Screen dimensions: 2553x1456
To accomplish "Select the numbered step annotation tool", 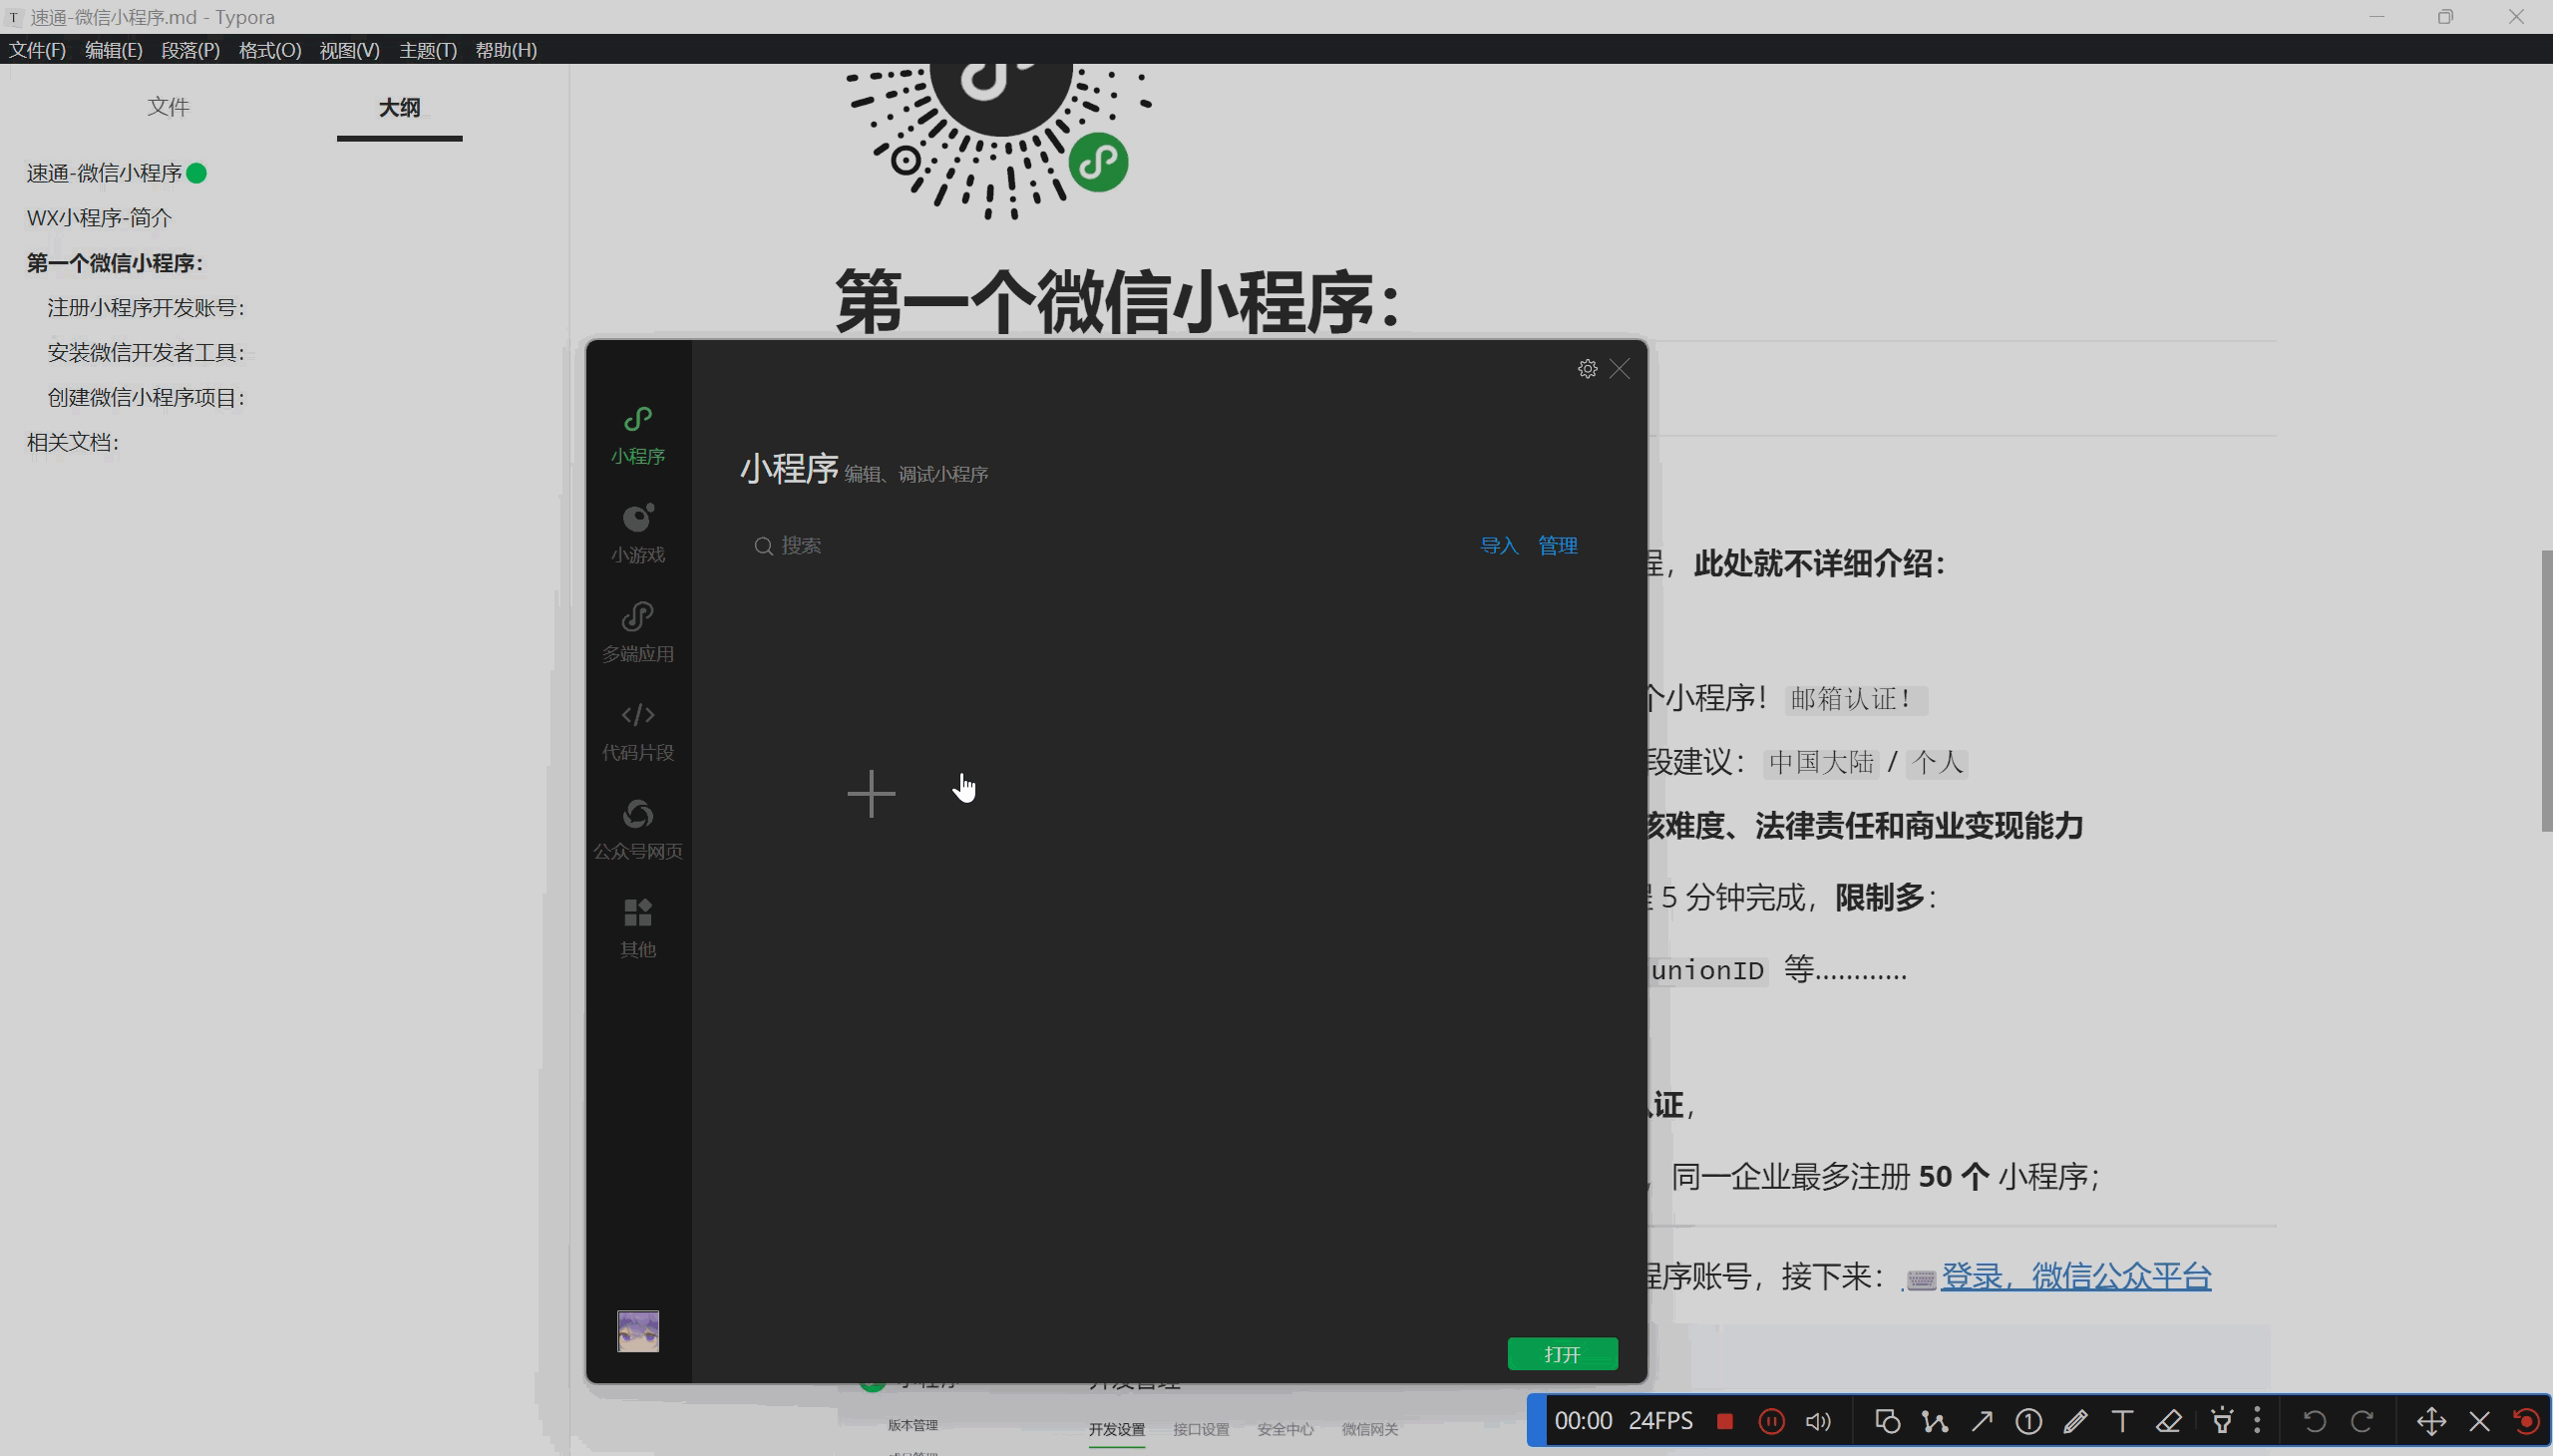I will [2028, 1420].
